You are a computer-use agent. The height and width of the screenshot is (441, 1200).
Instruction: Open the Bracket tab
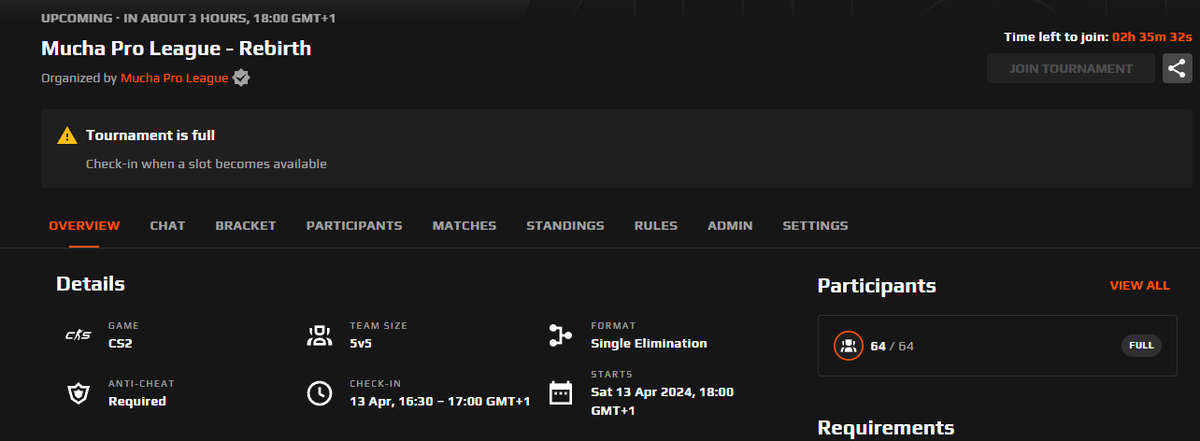[245, 226]
